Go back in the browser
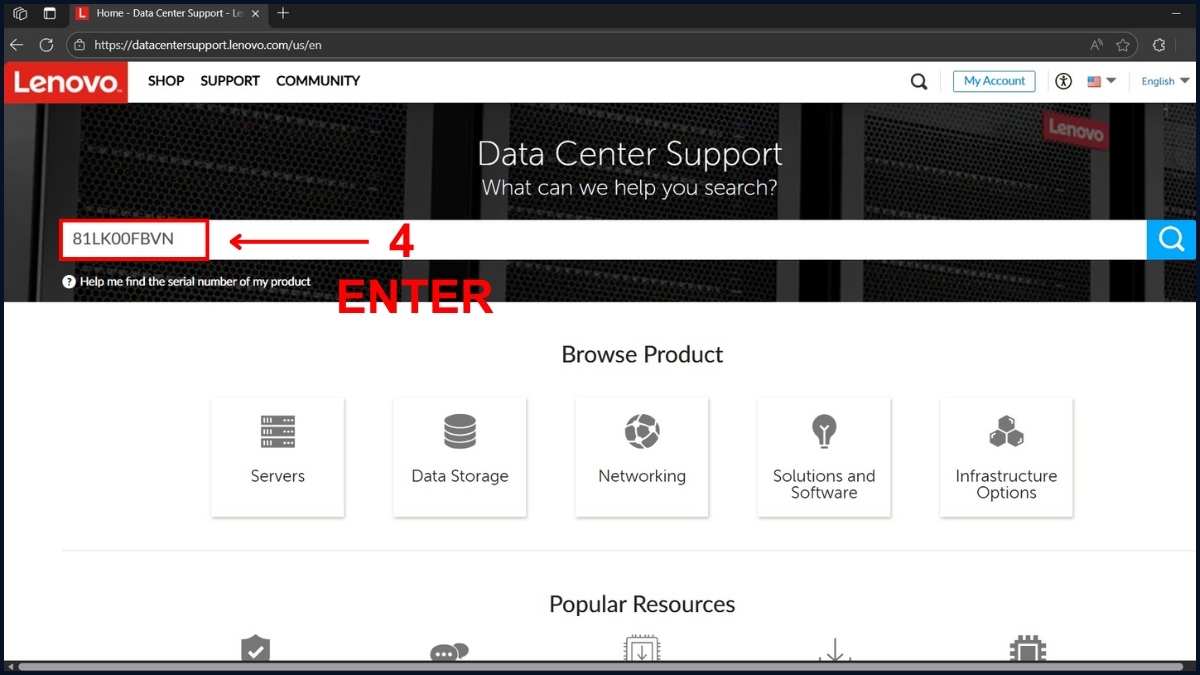The height and width of the screenshot is (675, 1200). click(16, 45)
